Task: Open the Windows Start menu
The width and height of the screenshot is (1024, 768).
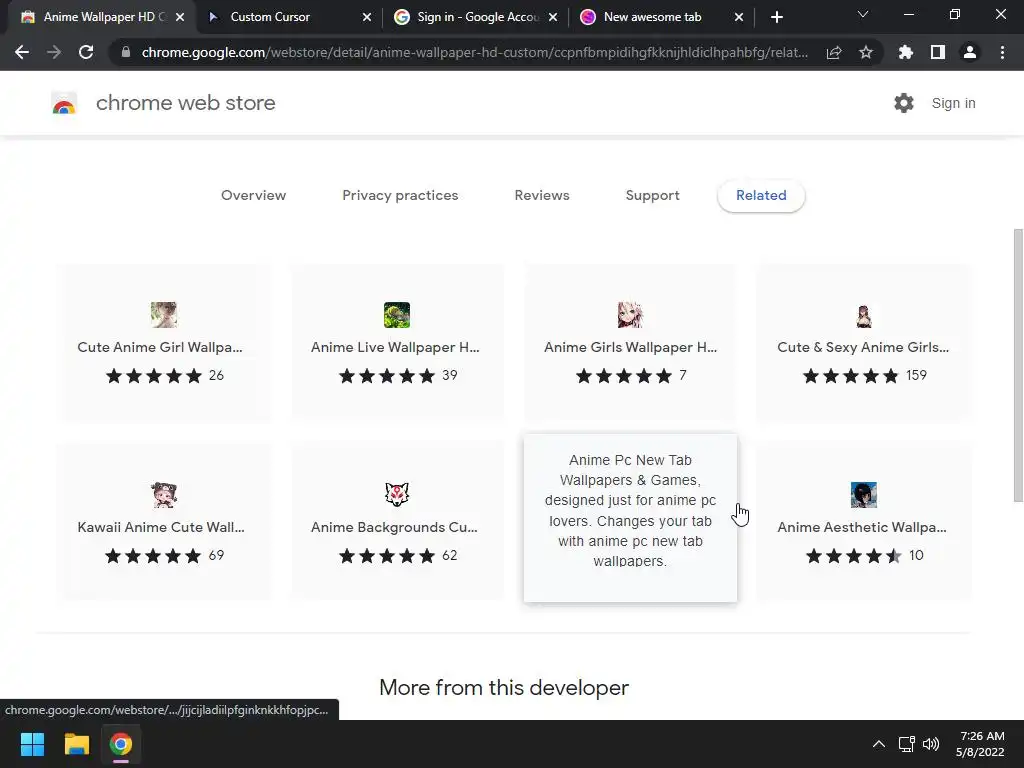Action: (32, 744)
